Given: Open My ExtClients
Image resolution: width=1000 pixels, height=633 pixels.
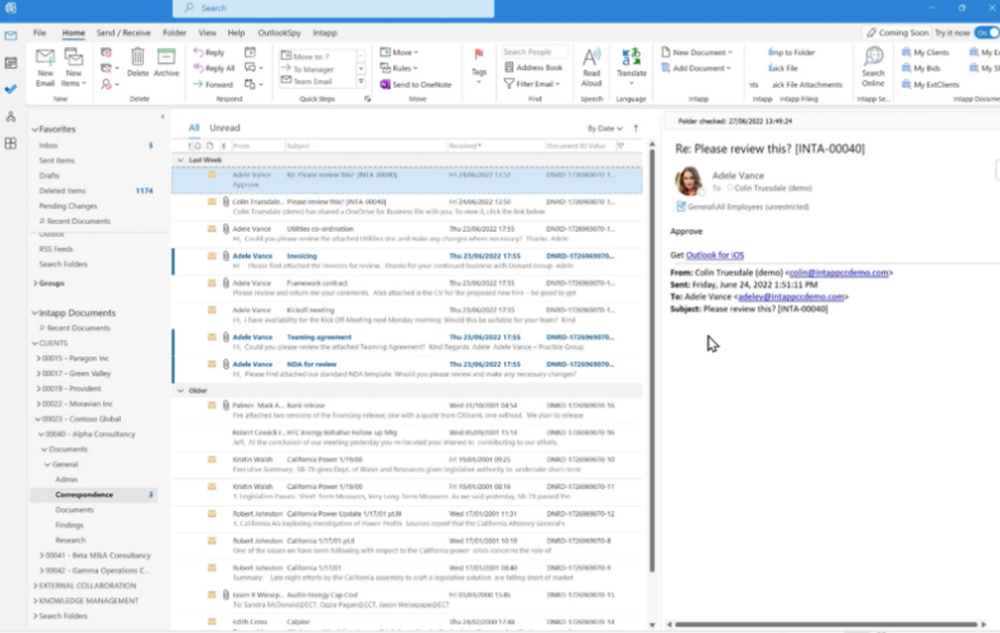Looking at the screenshot, I should click(930, 84).
